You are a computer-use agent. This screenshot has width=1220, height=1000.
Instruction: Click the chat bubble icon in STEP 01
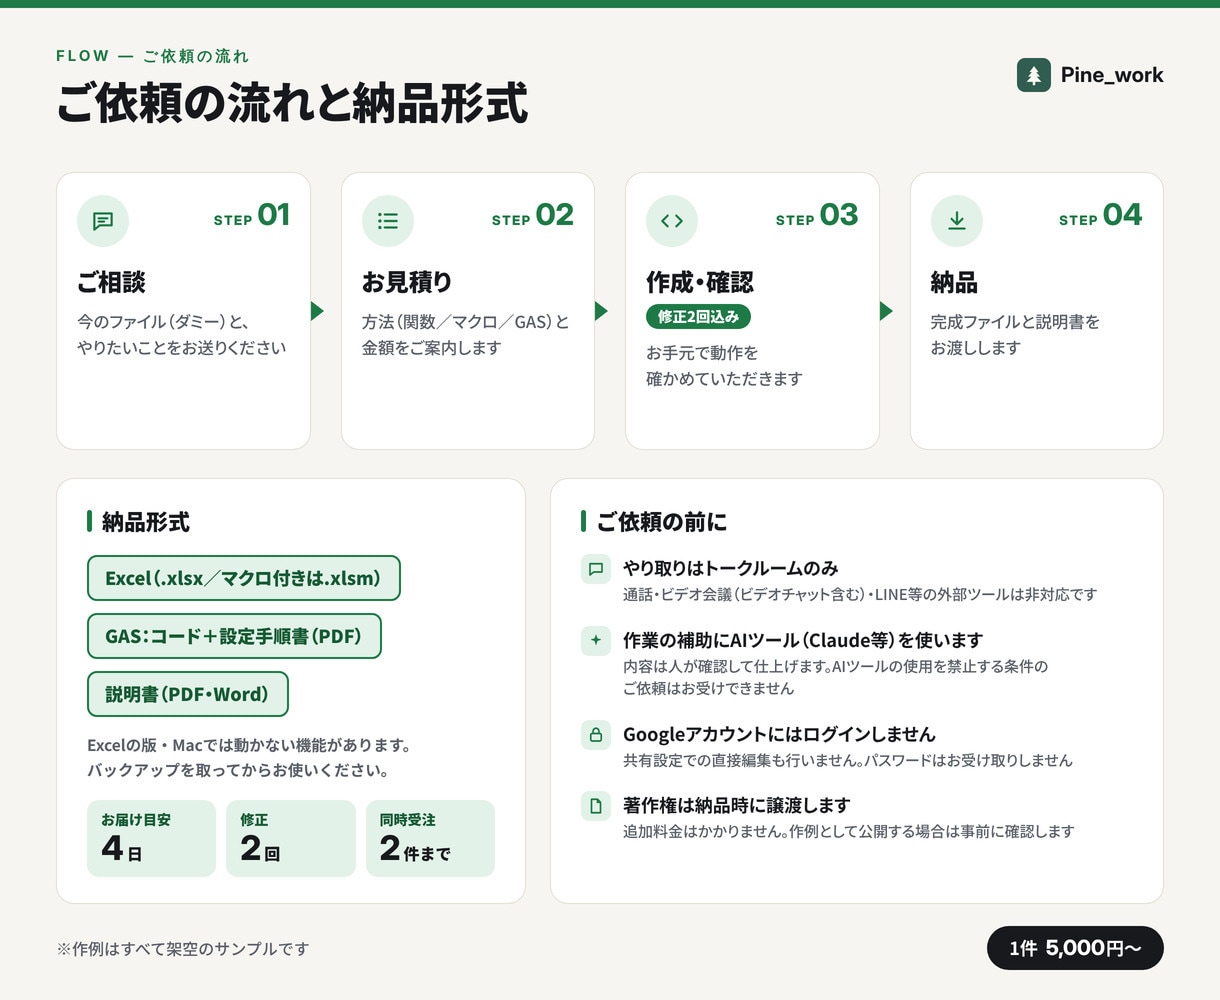click(103, 221)
